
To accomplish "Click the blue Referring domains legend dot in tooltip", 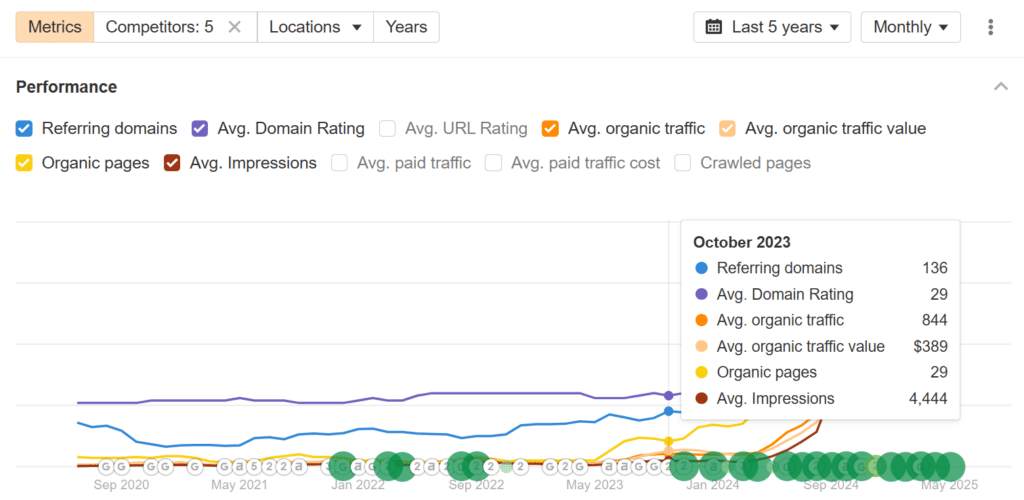I will coord(701,268).
